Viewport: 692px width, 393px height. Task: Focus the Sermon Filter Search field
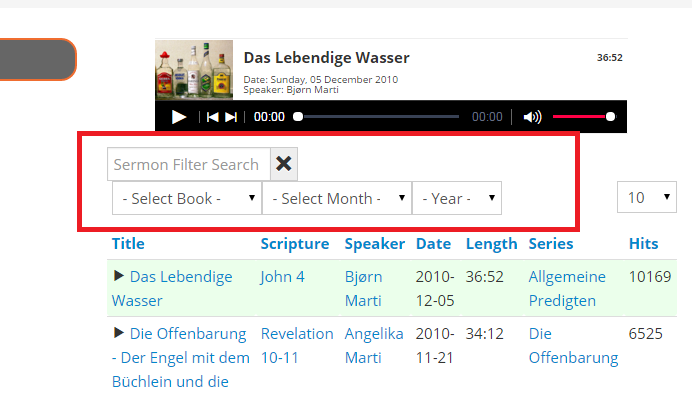[189, 164]
